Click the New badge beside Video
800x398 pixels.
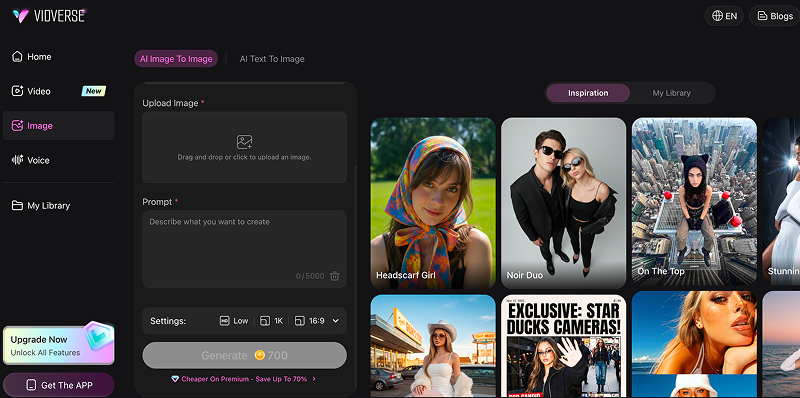click(93, 91)
